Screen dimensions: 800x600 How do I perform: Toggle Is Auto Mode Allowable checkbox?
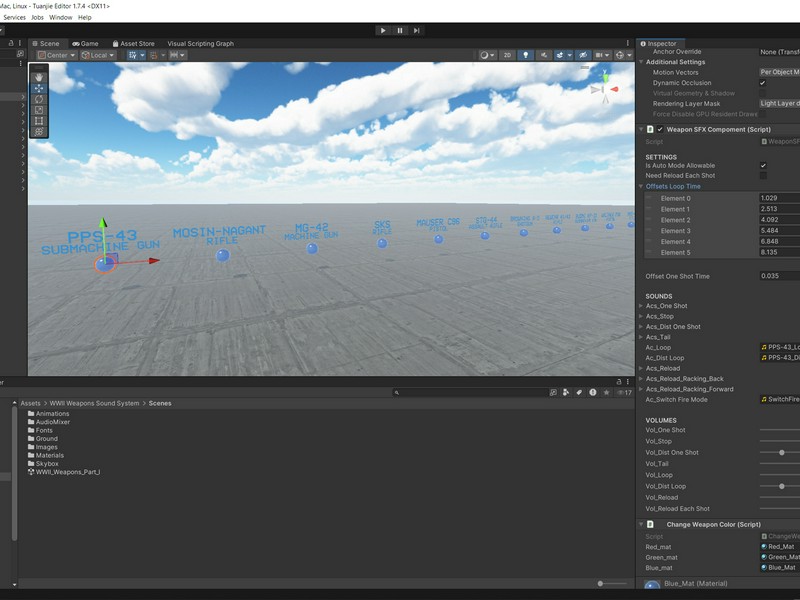(763, 165)
